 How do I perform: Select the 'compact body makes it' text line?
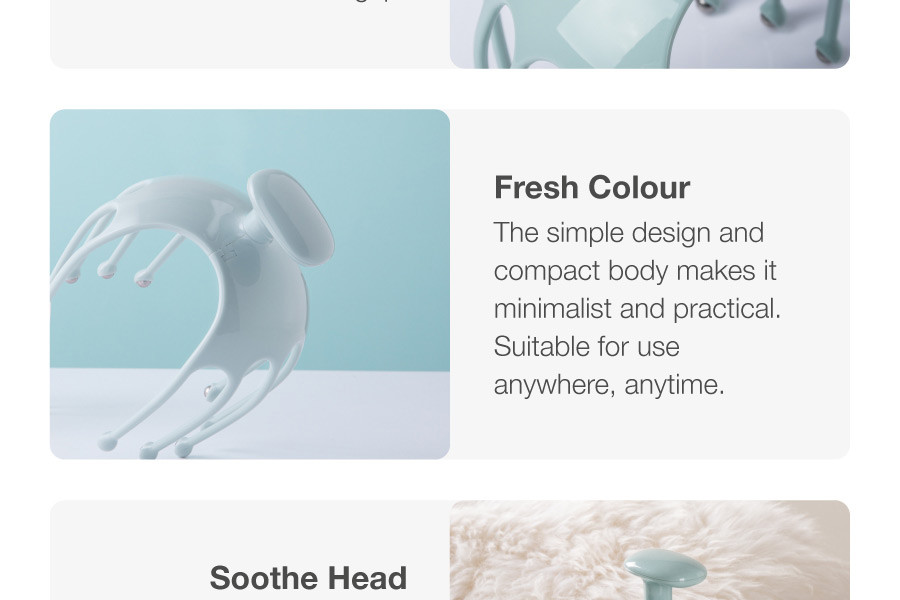[635, 270]
